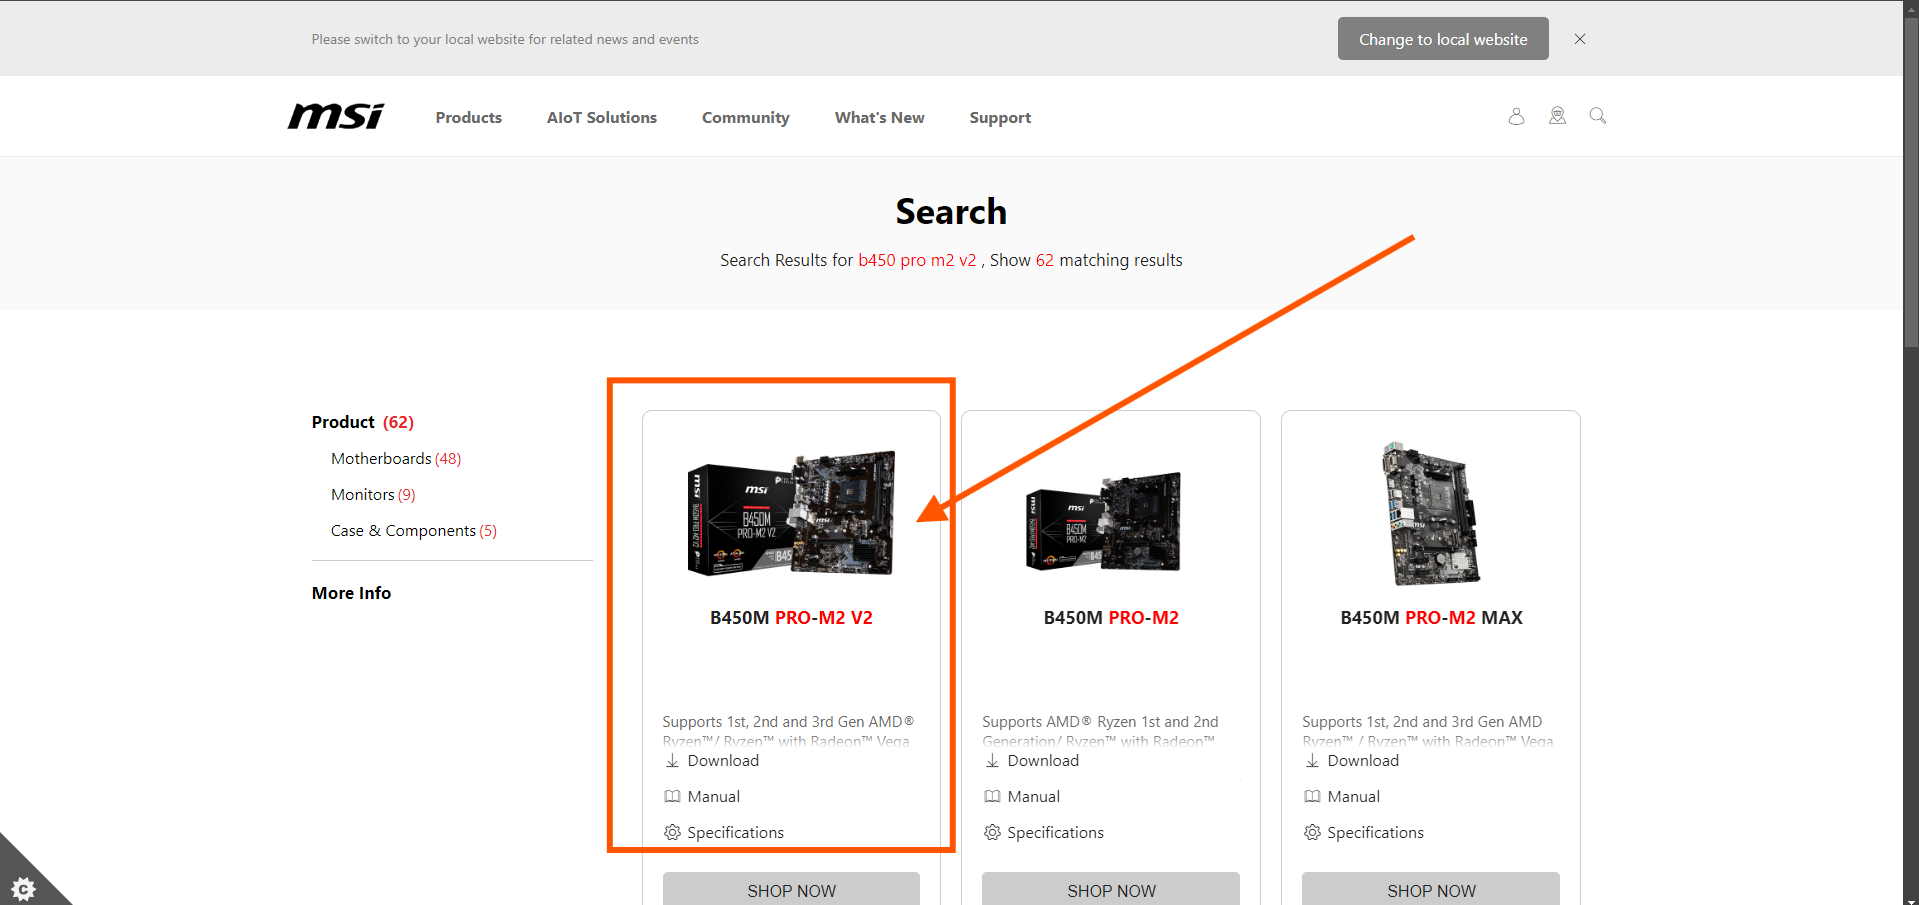Image resolution: width=1919 pixels, height=905 pixels.
Task: Click SHOP NOW for B450M PRO-M2
Action: pos(1111,889)
